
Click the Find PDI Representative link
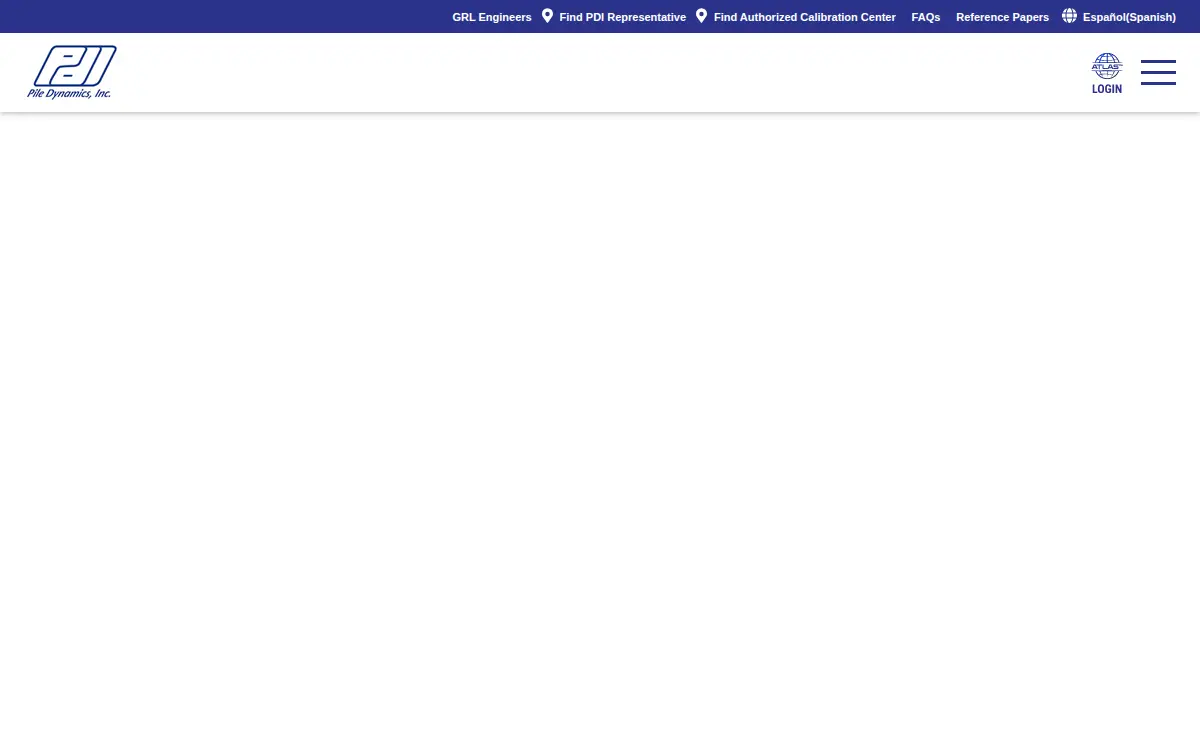(622, 17)
